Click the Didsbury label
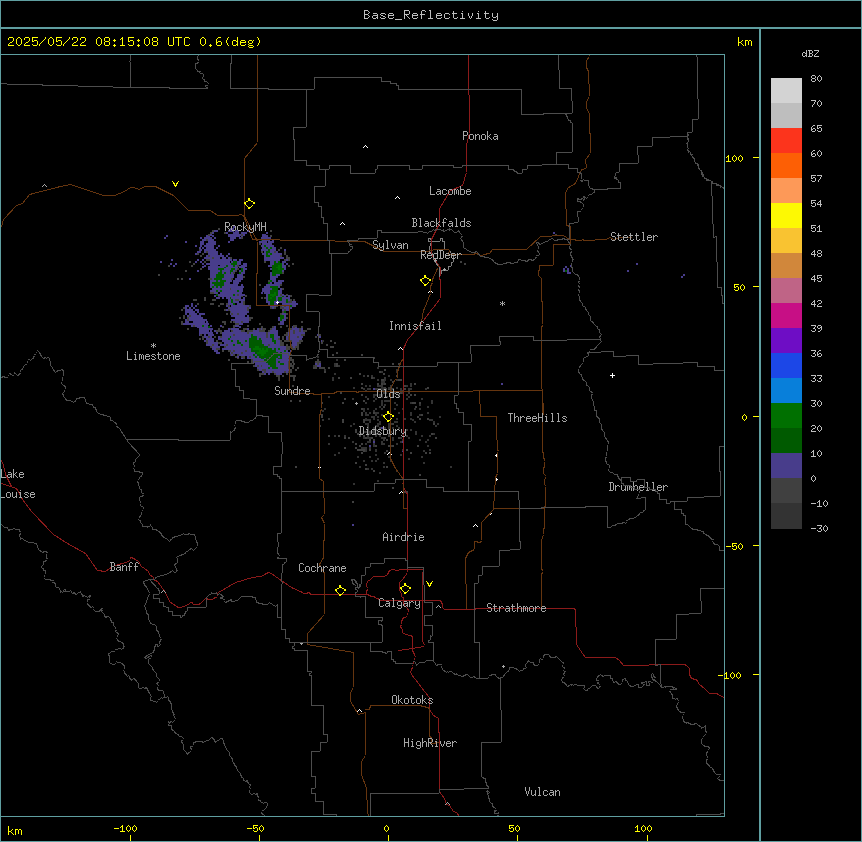This screenshot has height=842, width=862. pos(383,431)
